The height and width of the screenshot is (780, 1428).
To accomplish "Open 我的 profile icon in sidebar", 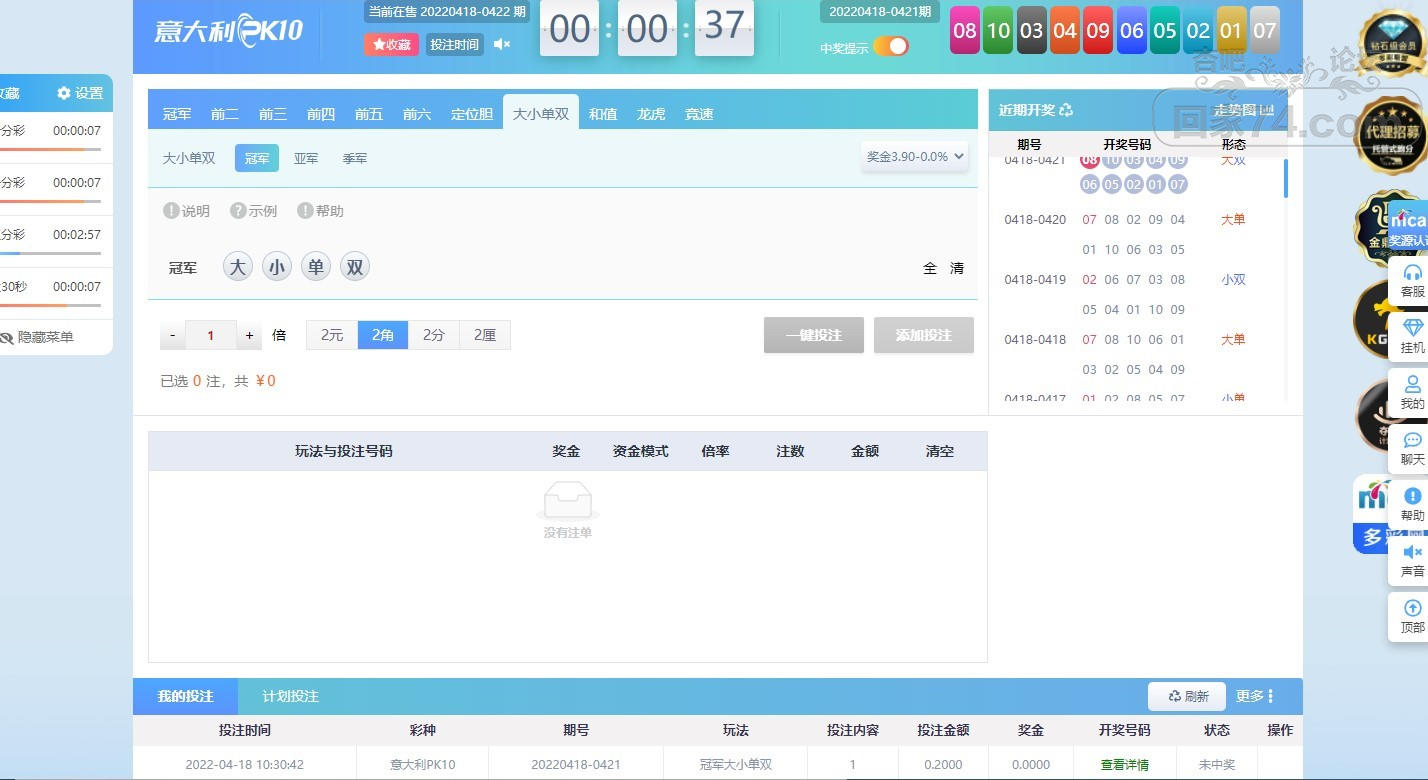I will [x=1412, y=384].
